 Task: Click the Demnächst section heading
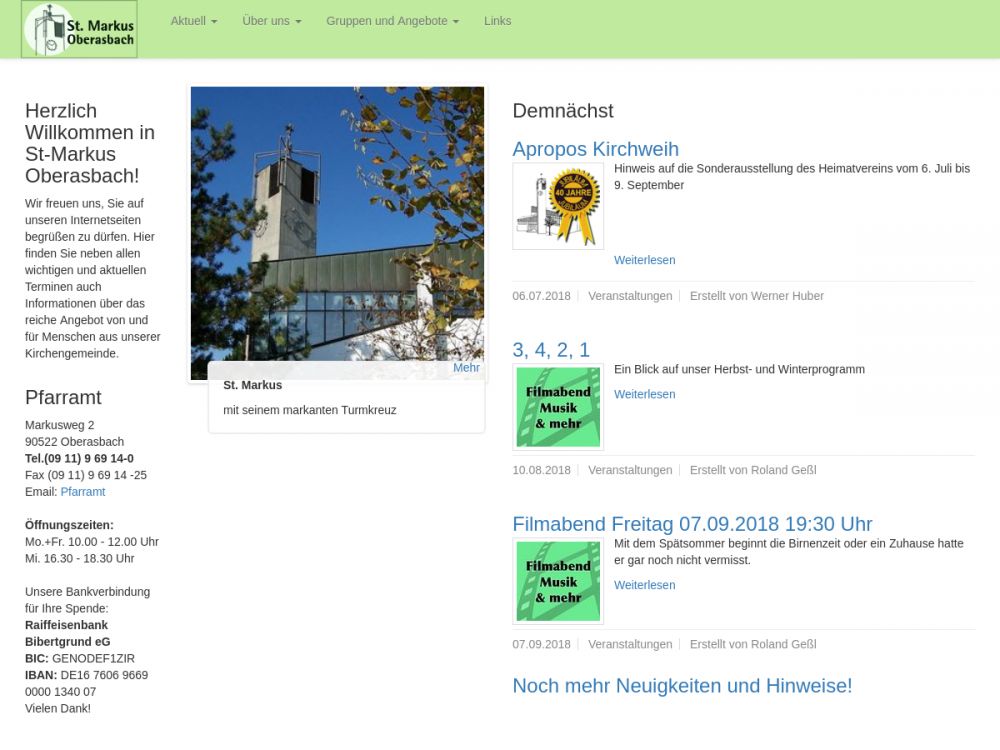click(563, 111)
